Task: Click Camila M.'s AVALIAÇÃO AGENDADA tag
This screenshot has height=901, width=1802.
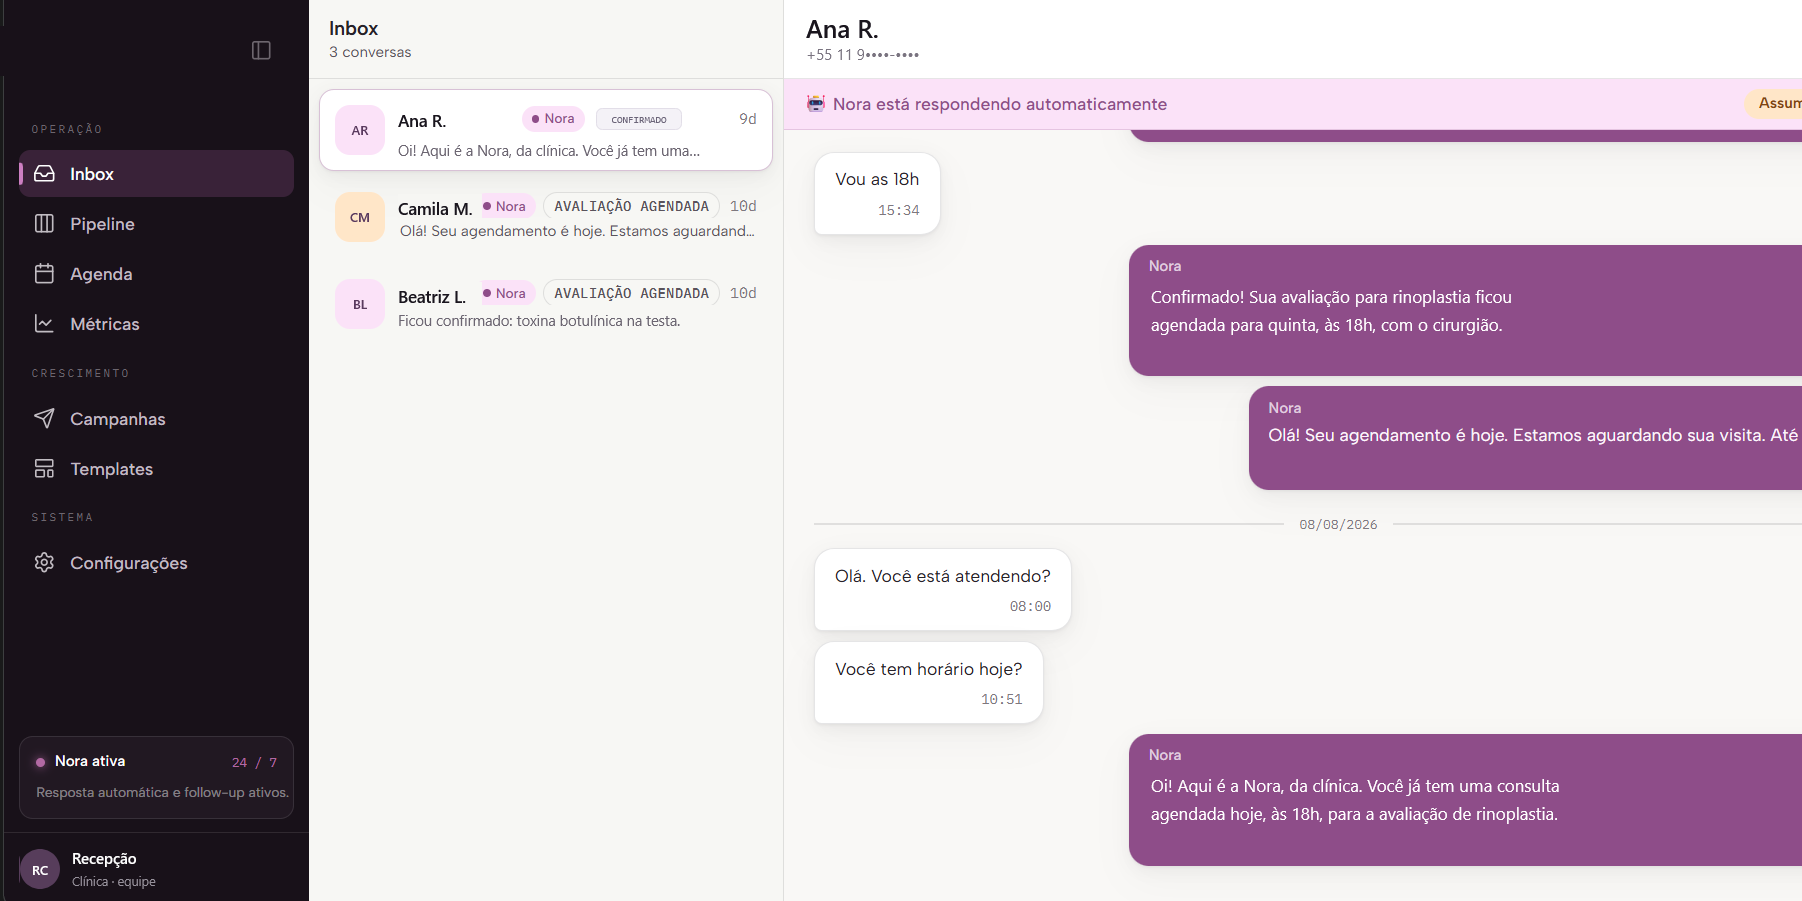Action: point(631,206)
